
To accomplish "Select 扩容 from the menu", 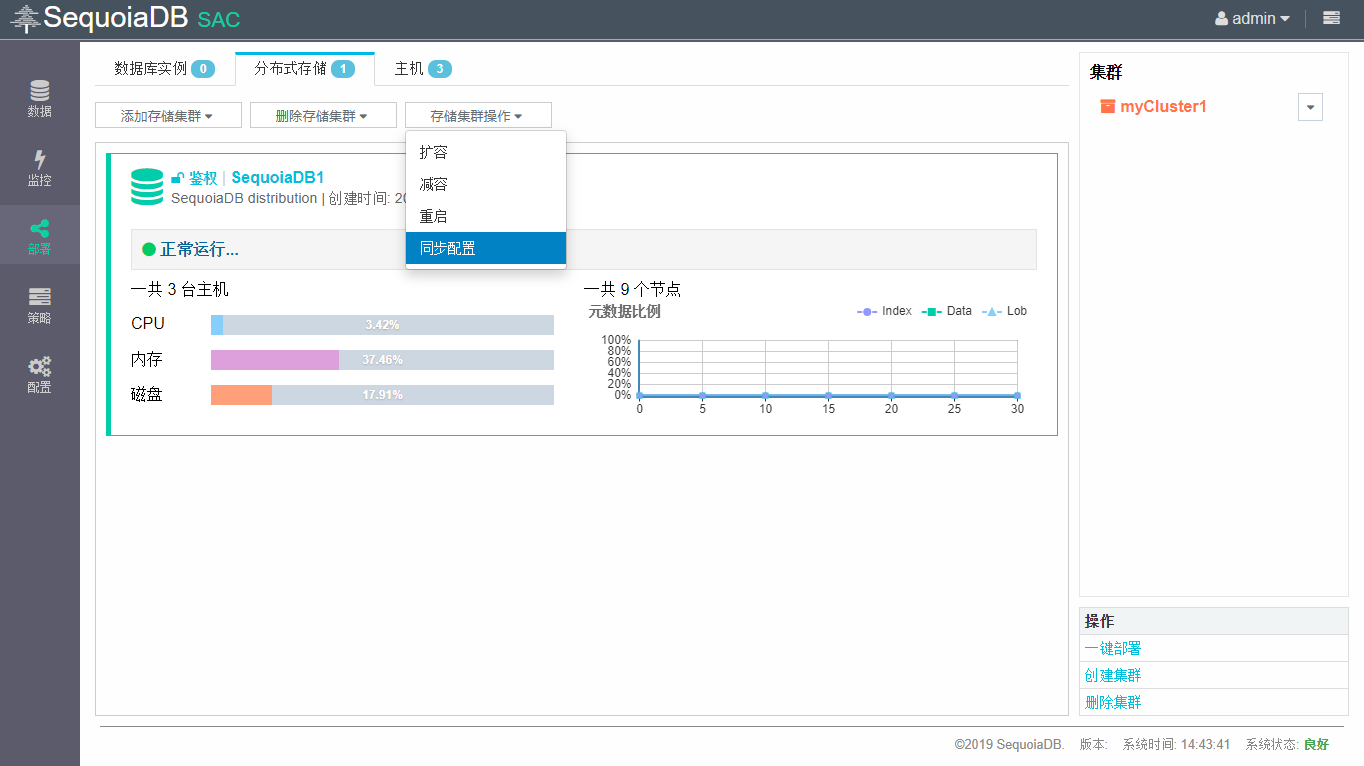I will (x=486, y=152).
